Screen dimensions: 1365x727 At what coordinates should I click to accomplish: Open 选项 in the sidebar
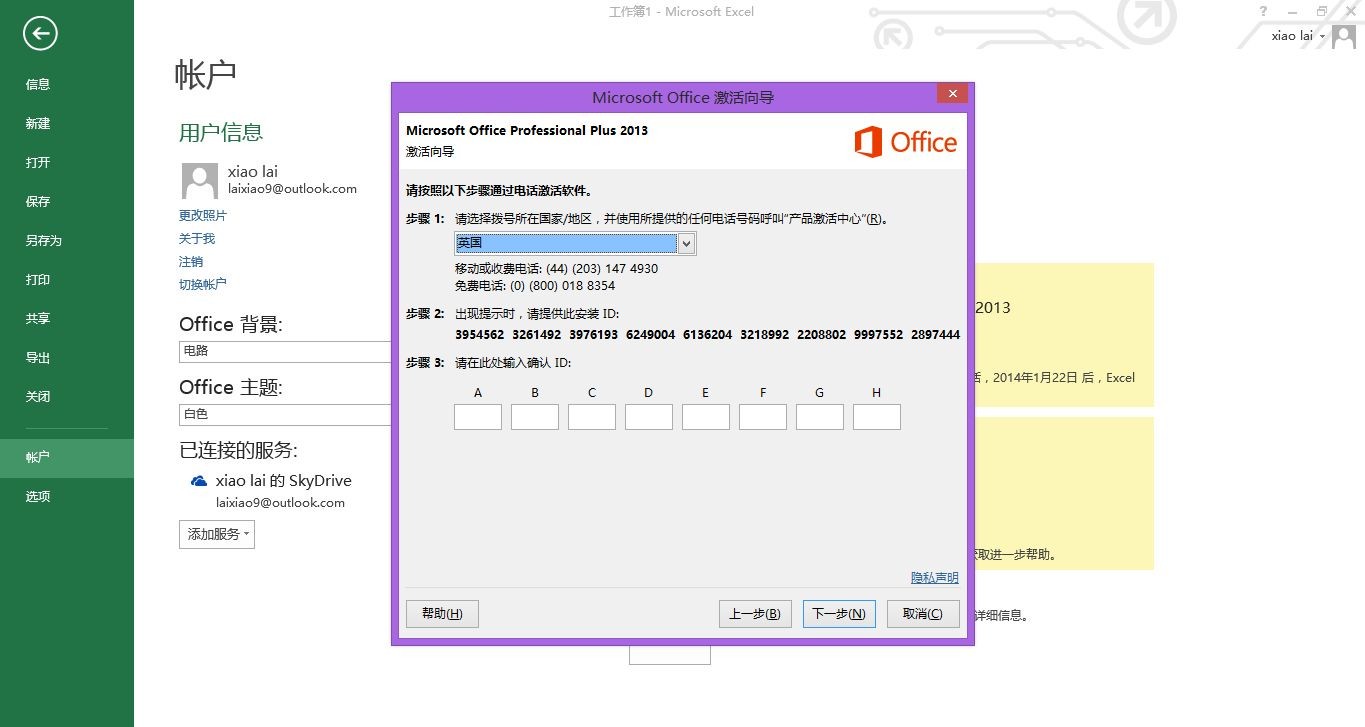(x=67, y=497)
